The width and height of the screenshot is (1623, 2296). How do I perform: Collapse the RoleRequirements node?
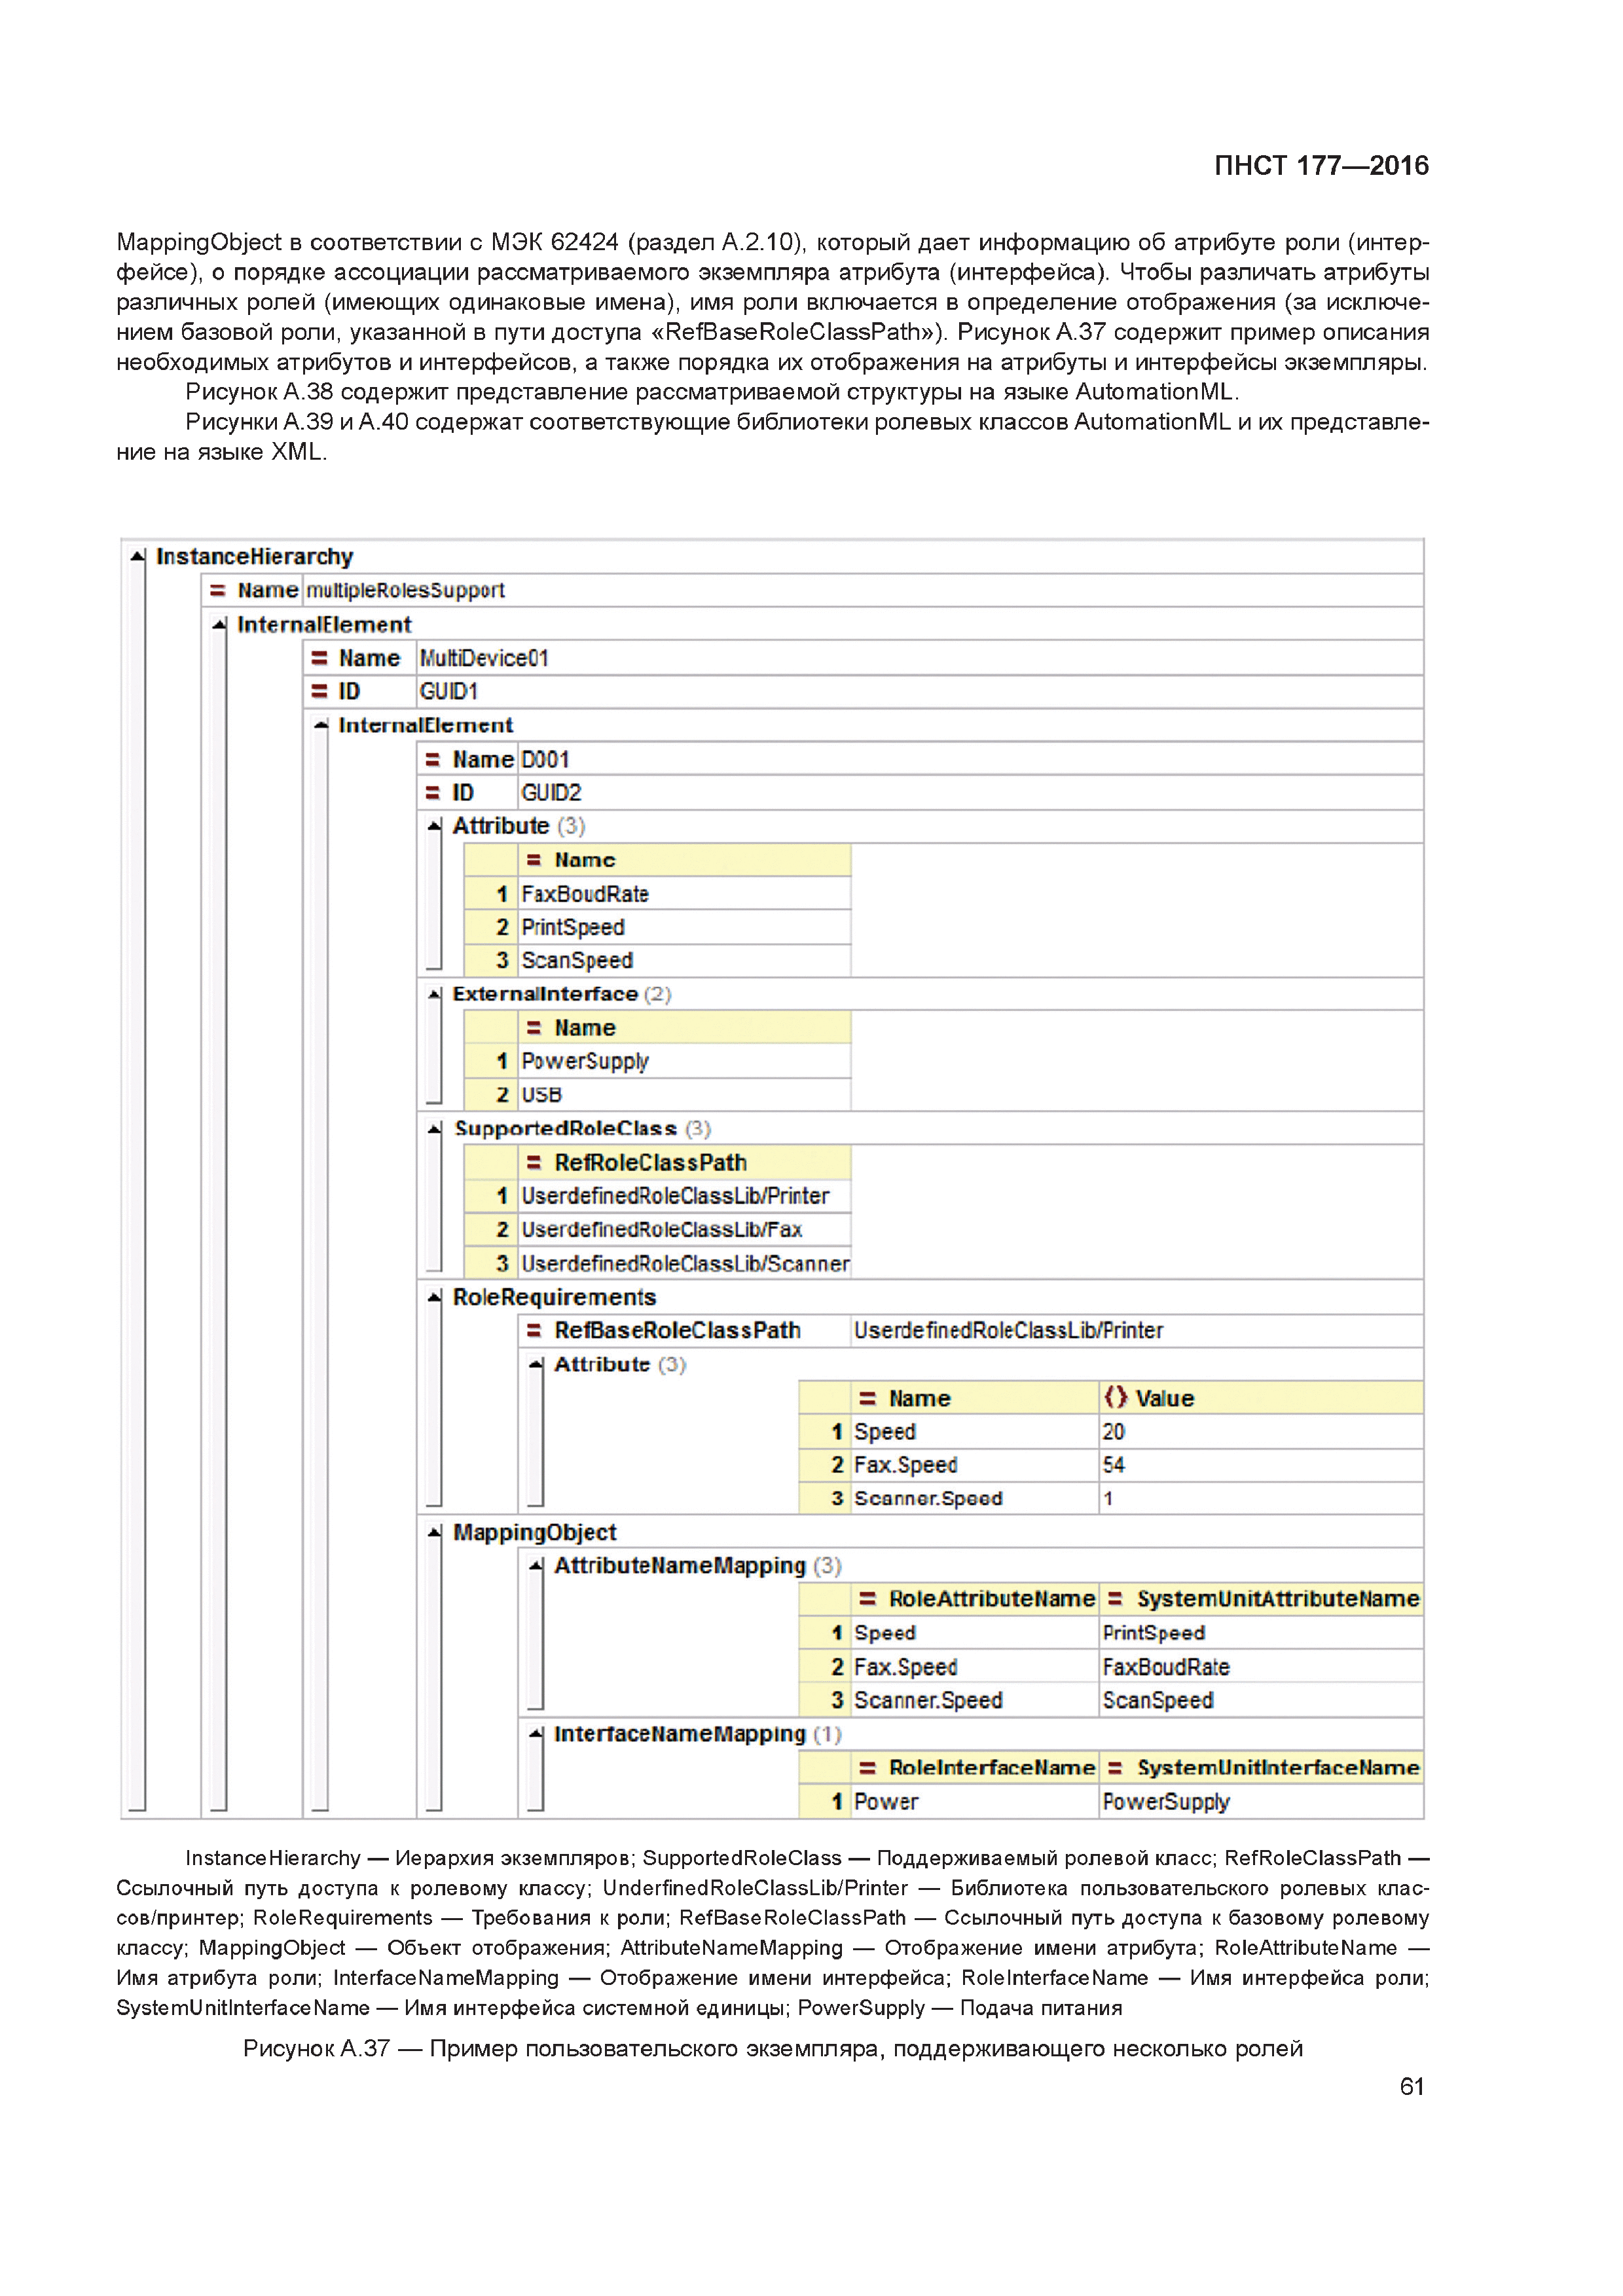tap(434, 1297)
